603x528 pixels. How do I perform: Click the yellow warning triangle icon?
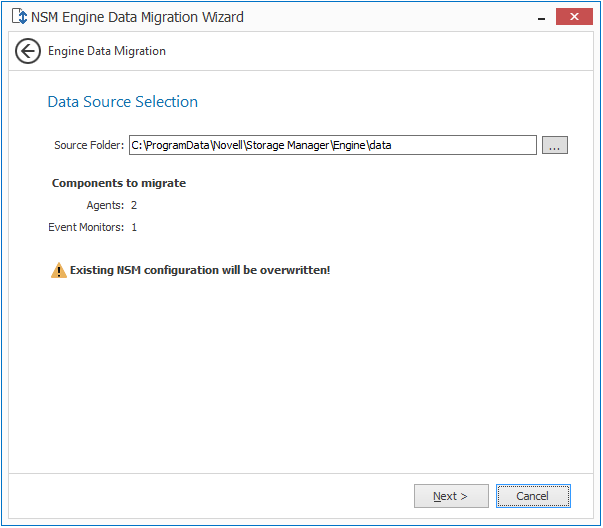[59, 270]
